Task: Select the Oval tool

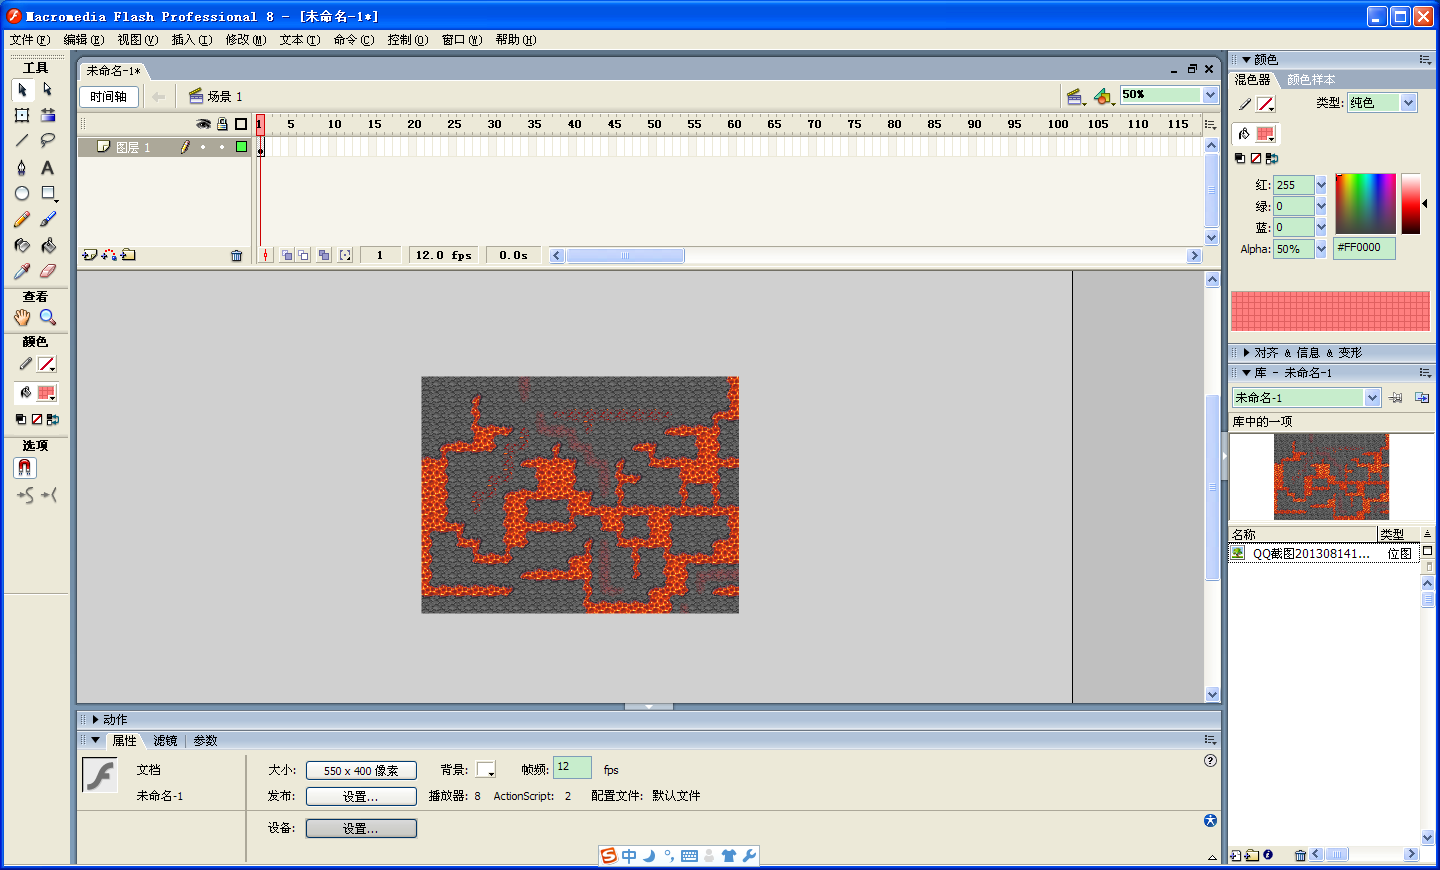Action: pos(22,194)
